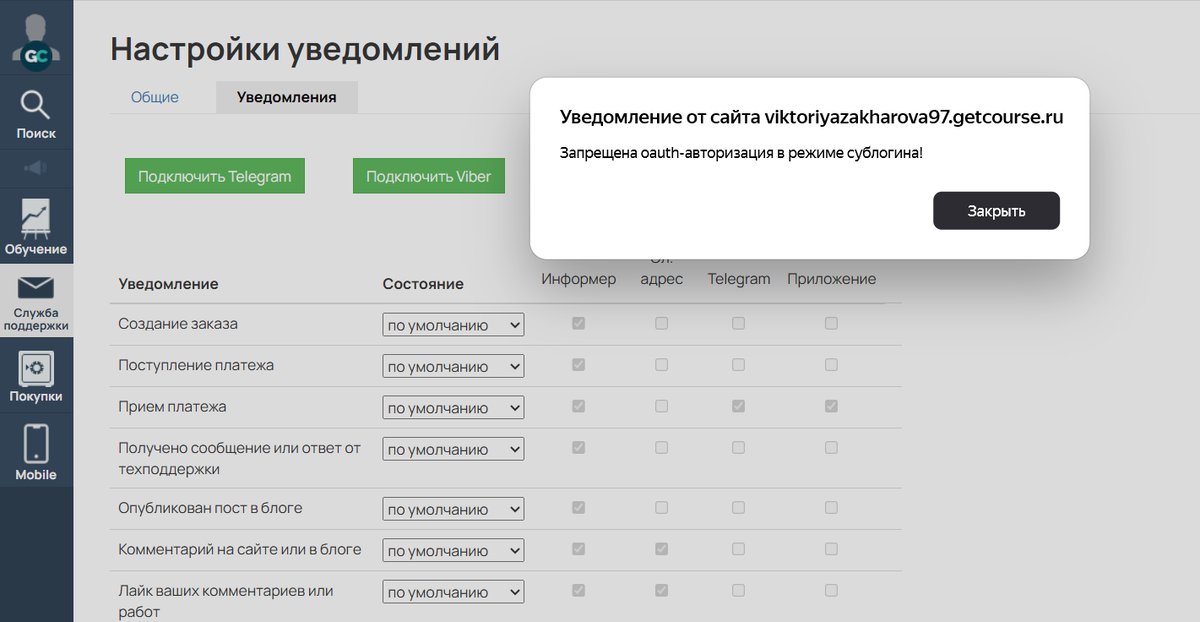
Task: Open state dropdown for Поступление платежа
Action: click(x=453, y=367)
